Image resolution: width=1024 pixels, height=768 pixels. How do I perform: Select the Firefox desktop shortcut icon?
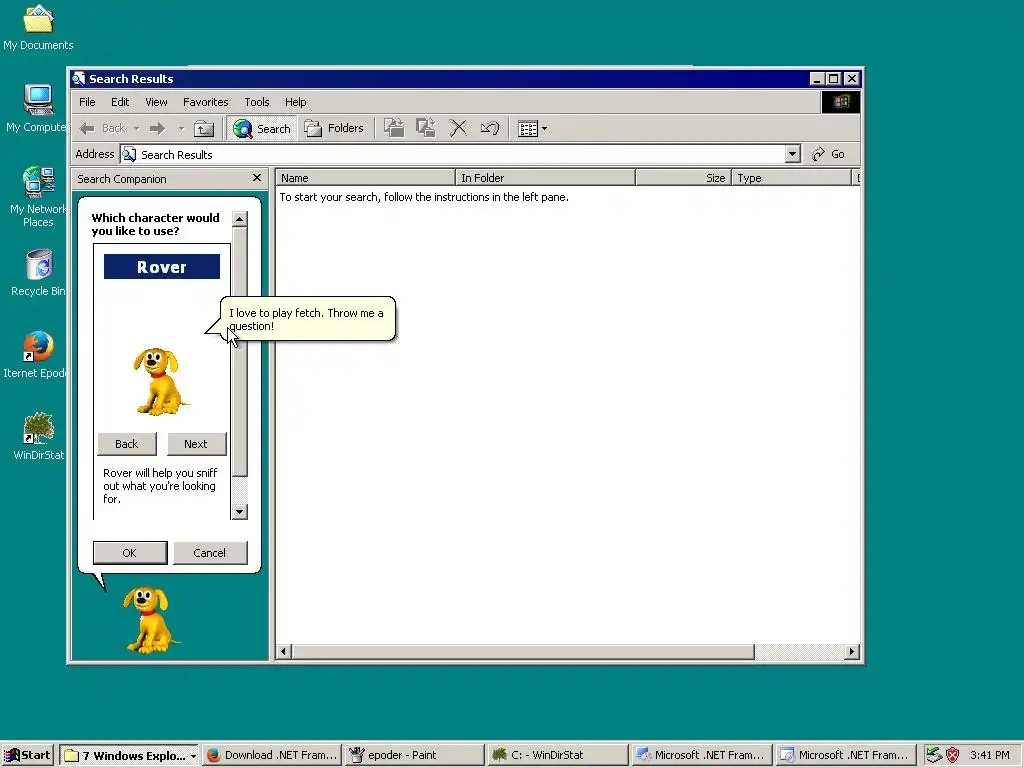coord(38,356)
